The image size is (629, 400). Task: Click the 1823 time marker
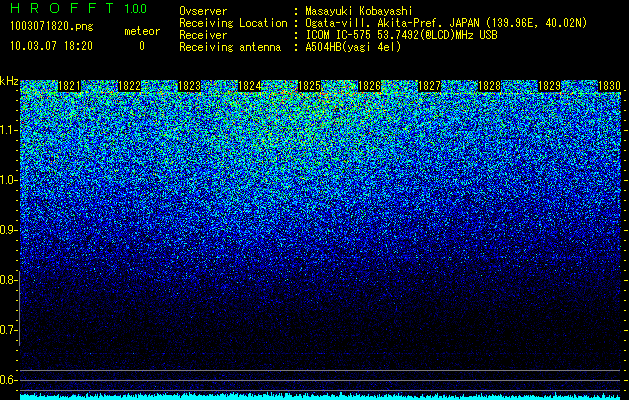coord(189,86)
